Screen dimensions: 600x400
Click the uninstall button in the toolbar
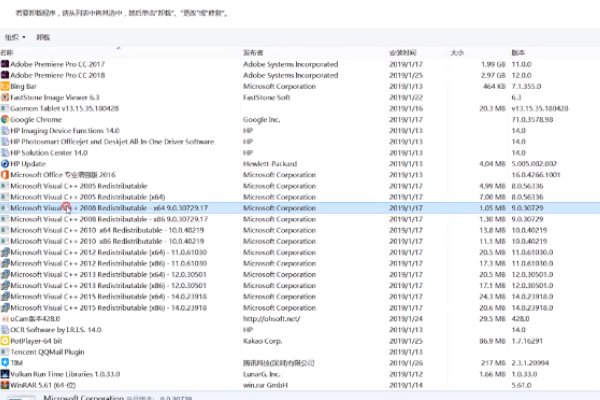43,37
